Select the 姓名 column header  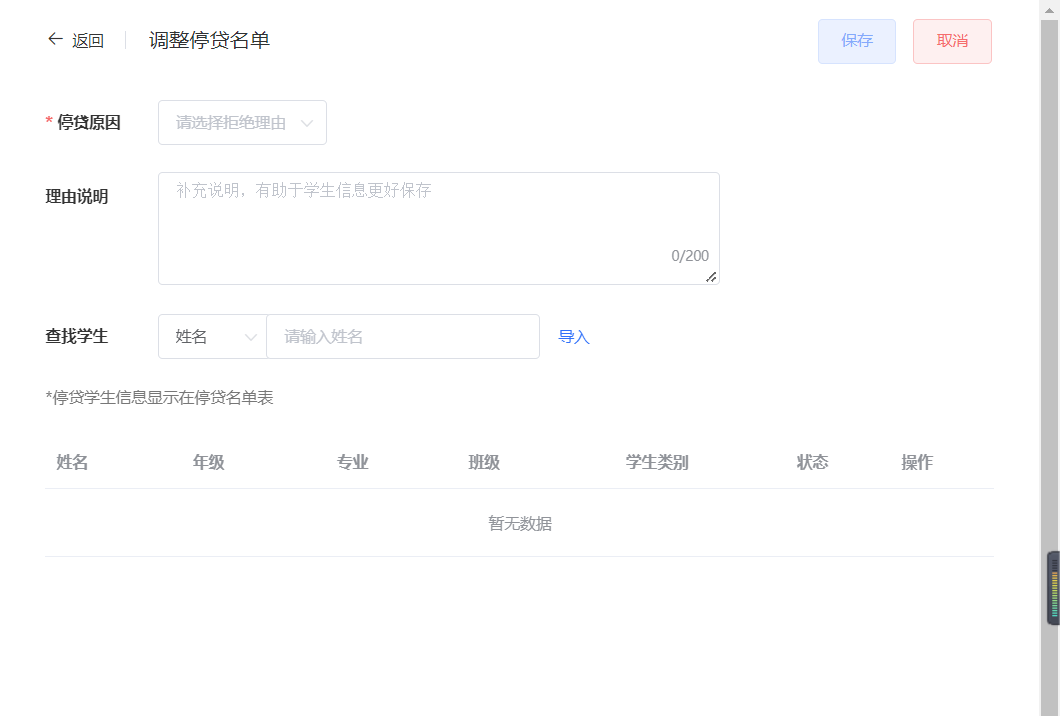pos(71,462)
